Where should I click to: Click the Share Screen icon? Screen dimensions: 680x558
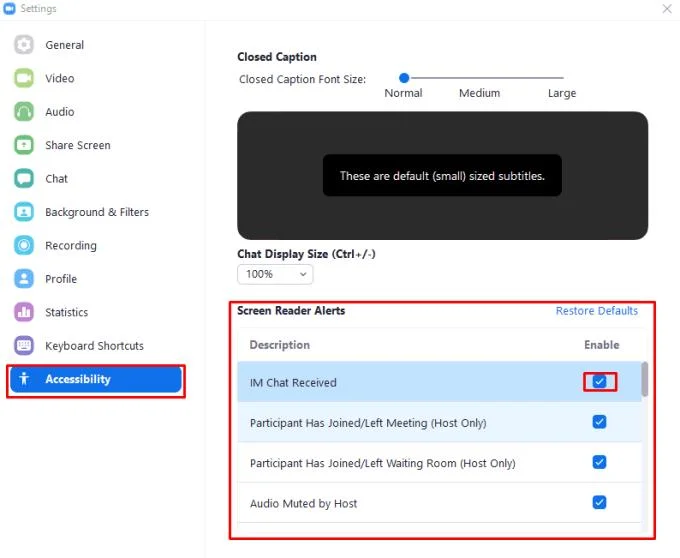click(24, 145)
